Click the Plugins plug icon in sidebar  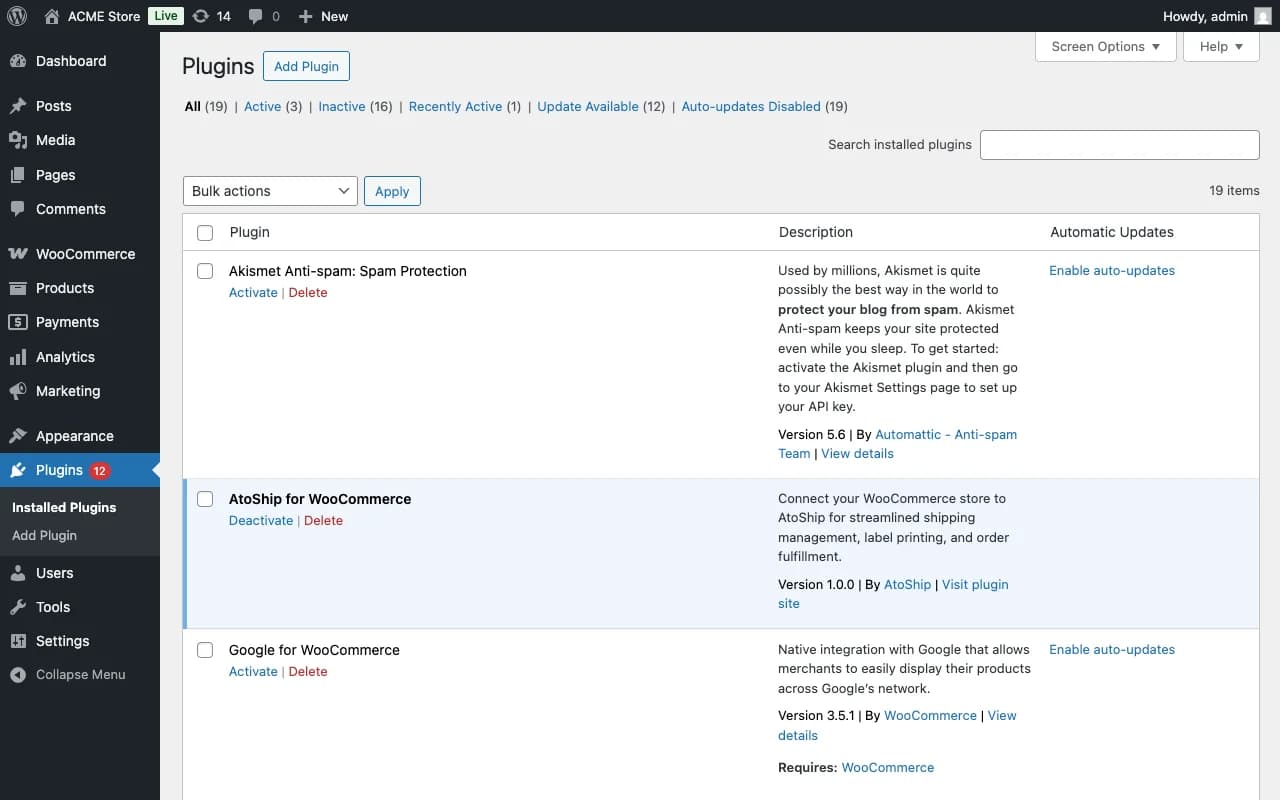18,470
